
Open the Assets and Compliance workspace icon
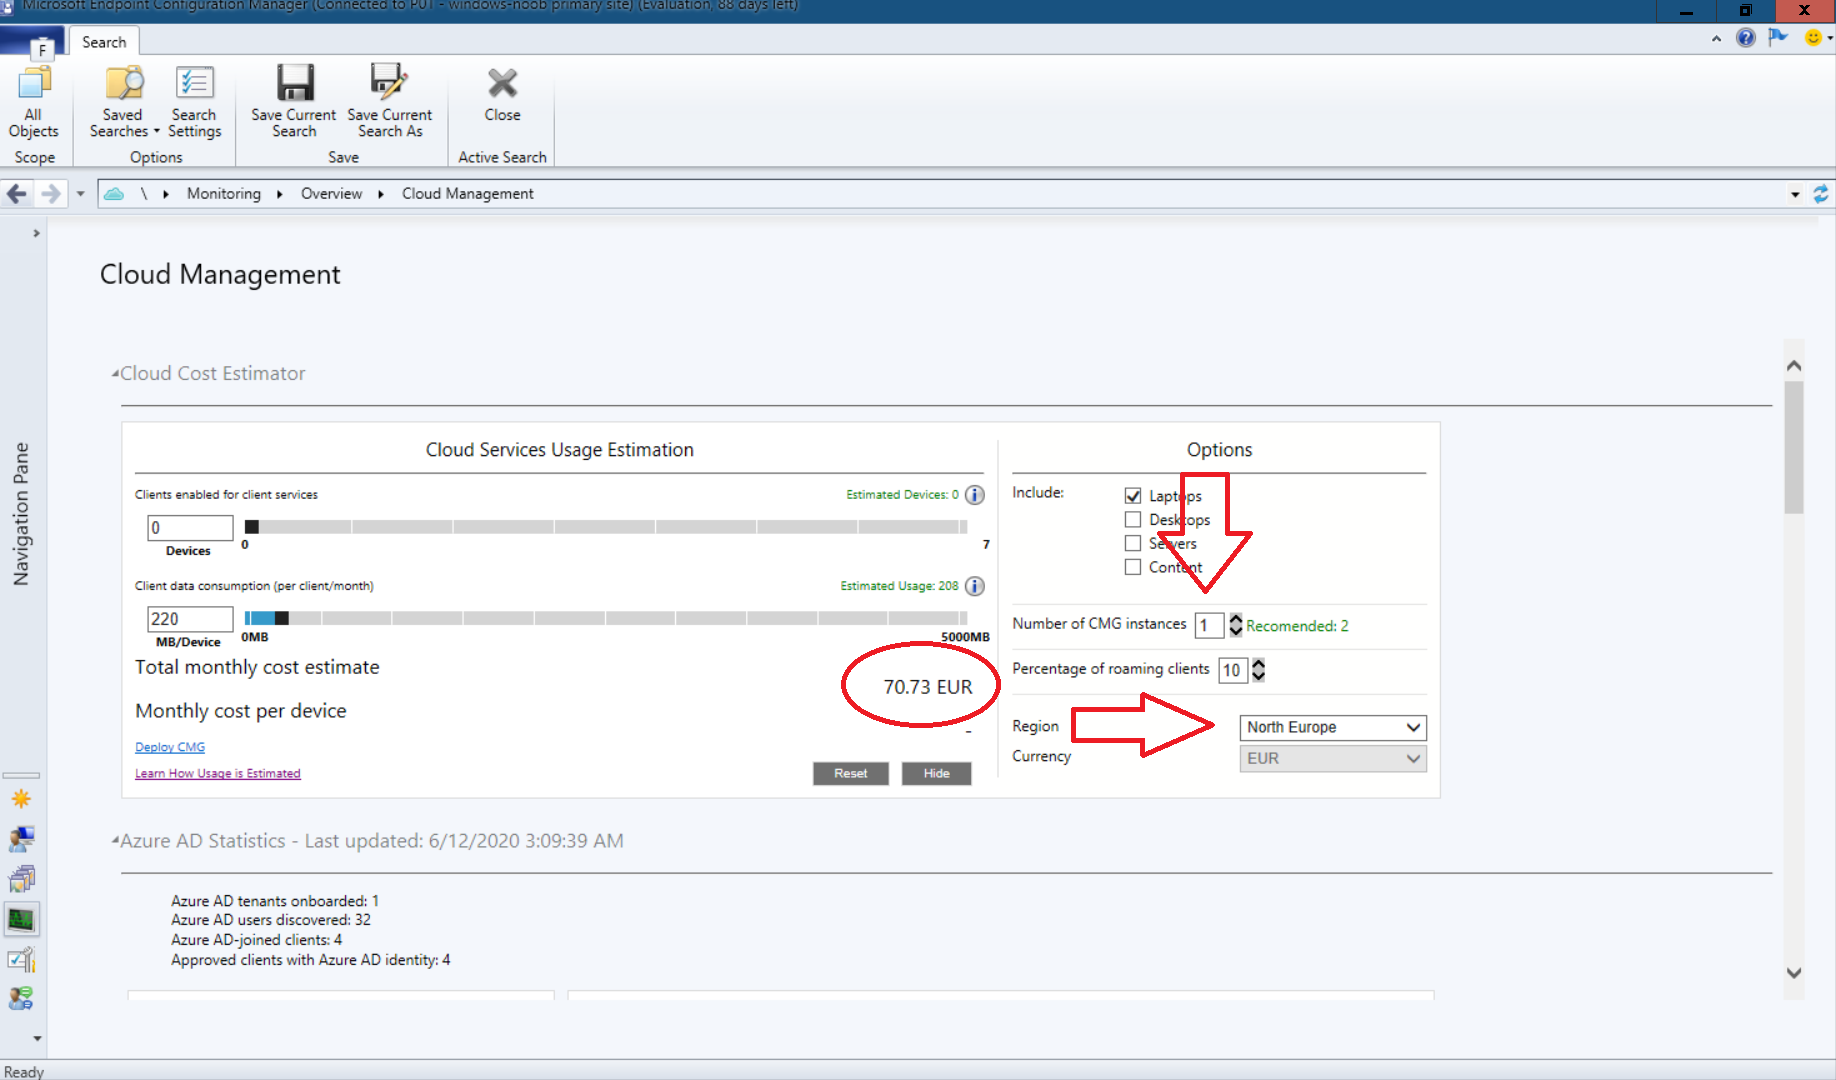tap(21, 839)
